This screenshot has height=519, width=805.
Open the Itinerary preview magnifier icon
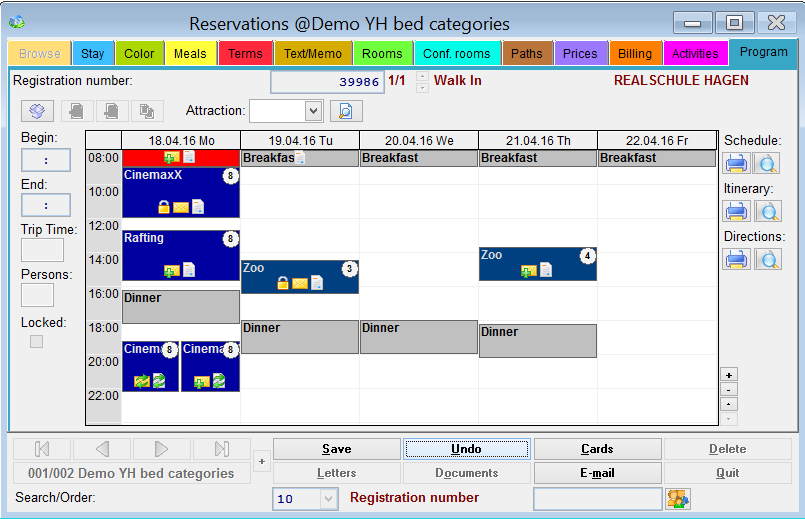coord(768,211)
